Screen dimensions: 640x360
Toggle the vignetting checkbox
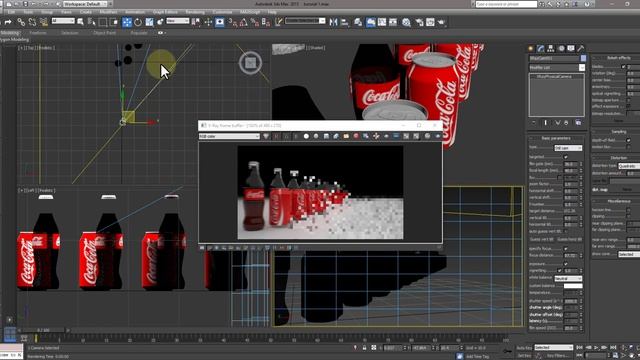pos(560,270)
